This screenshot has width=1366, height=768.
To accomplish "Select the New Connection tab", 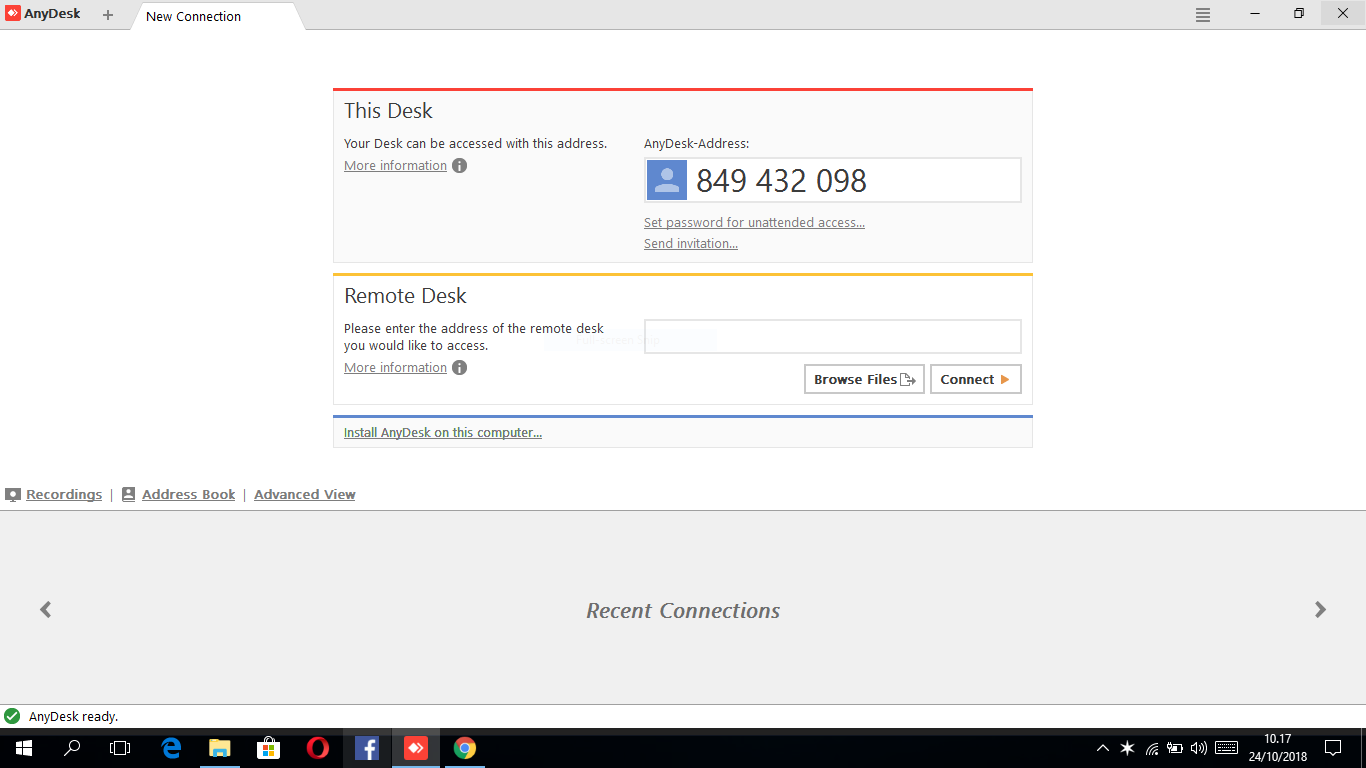I will pos(194,16).
